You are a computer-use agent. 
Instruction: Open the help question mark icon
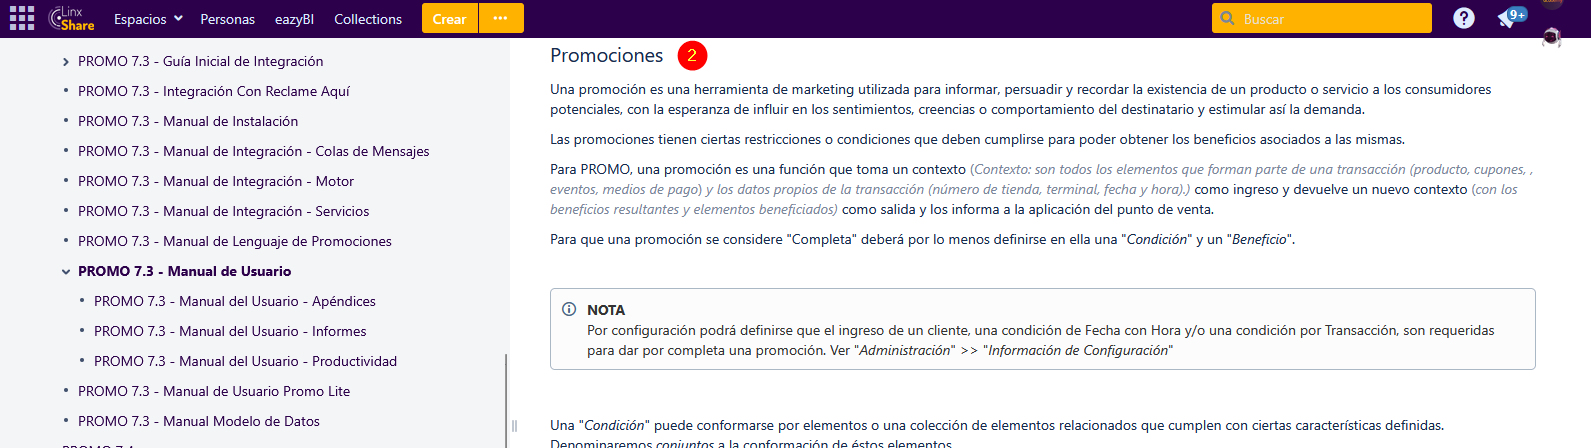pos(1463,18)
